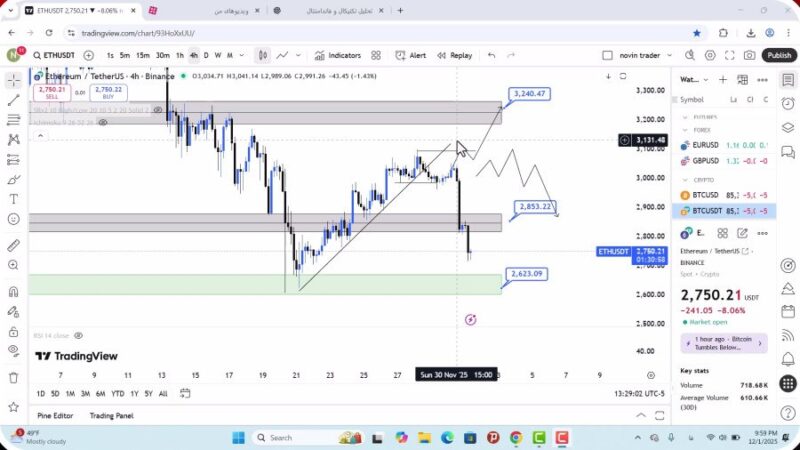
Task: Collapse the CRYPTO watchlist section
Action: click(x=685, y=180)
